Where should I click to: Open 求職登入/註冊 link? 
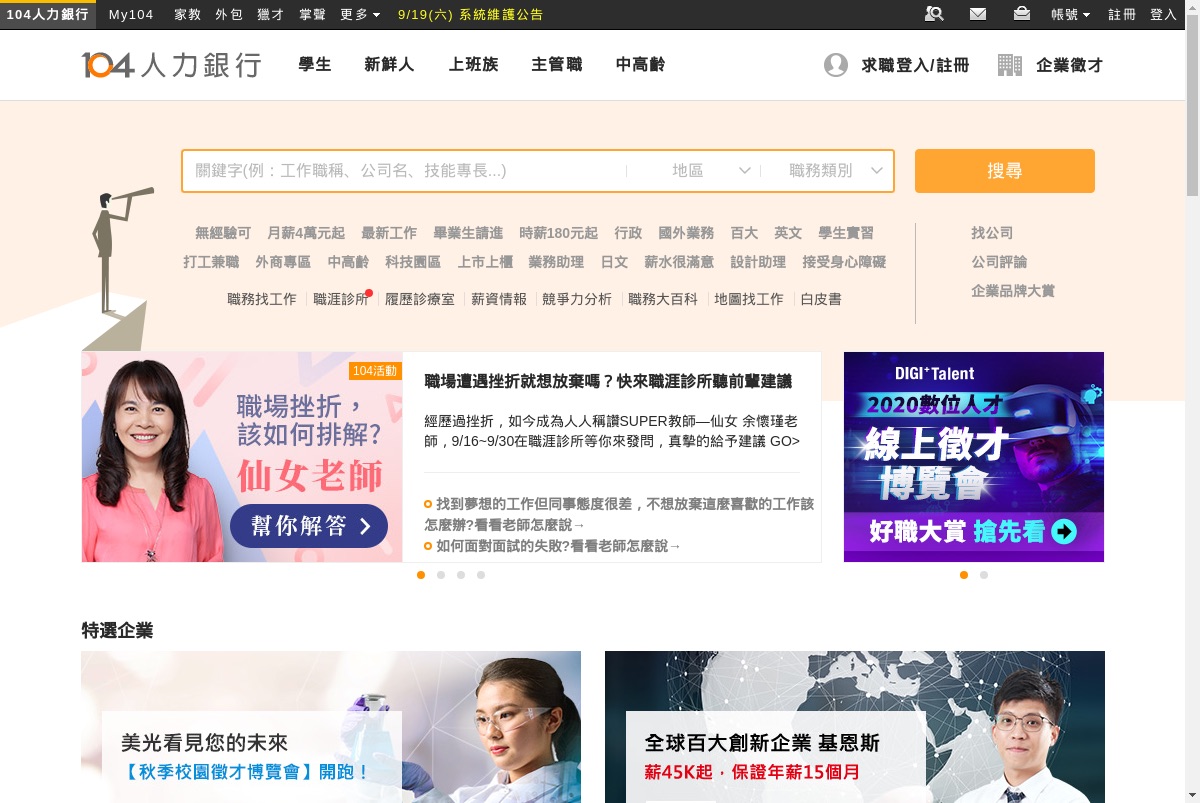click(x=915, y=65)
